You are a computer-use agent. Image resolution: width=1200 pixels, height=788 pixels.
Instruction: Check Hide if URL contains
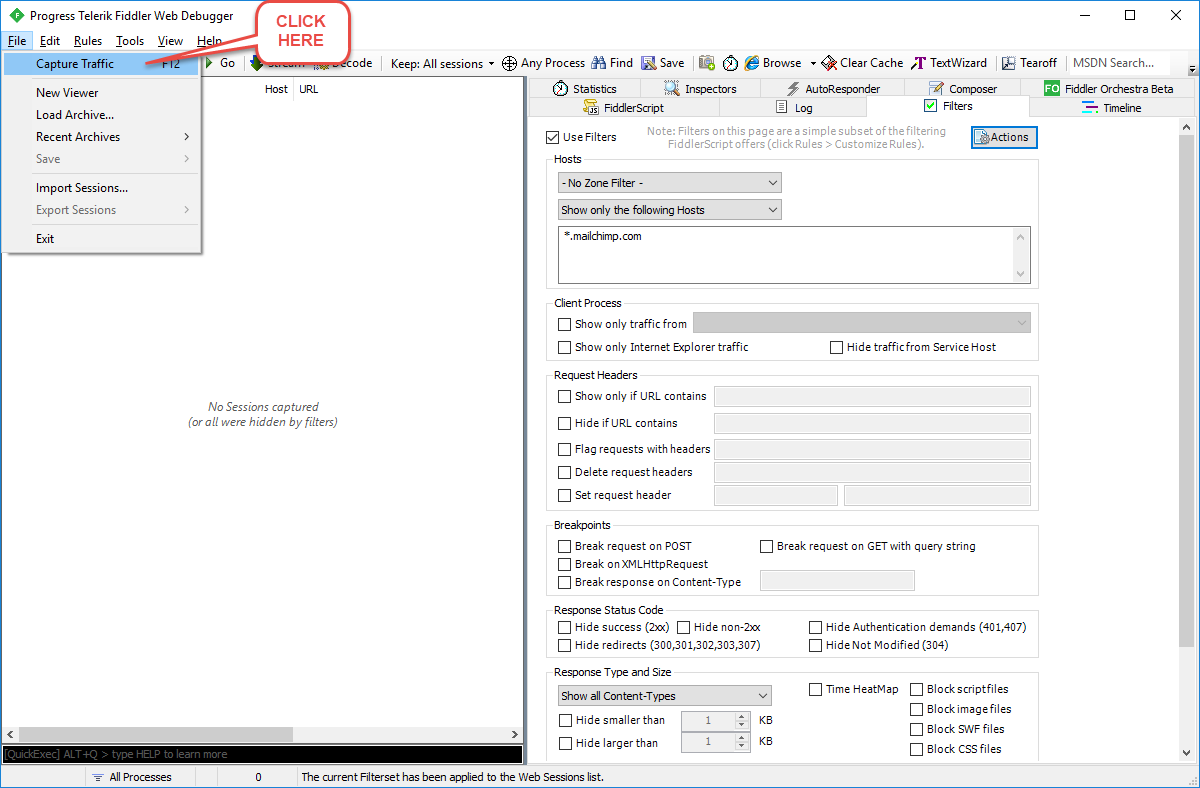(x=565, y=423)
